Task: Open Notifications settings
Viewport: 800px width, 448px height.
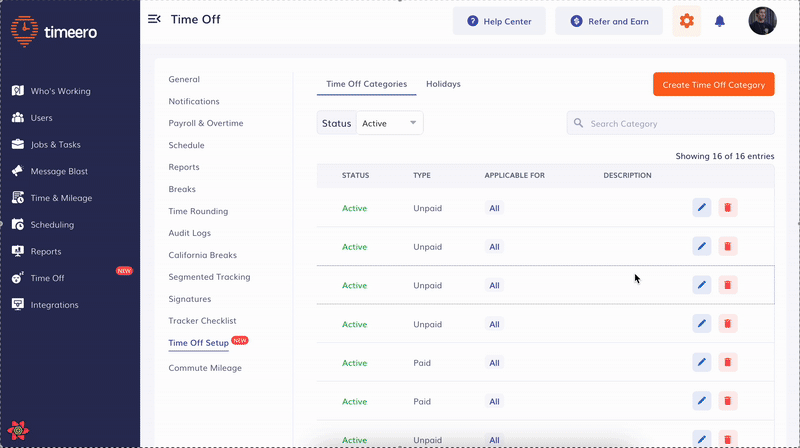Action: coord(194,101)
